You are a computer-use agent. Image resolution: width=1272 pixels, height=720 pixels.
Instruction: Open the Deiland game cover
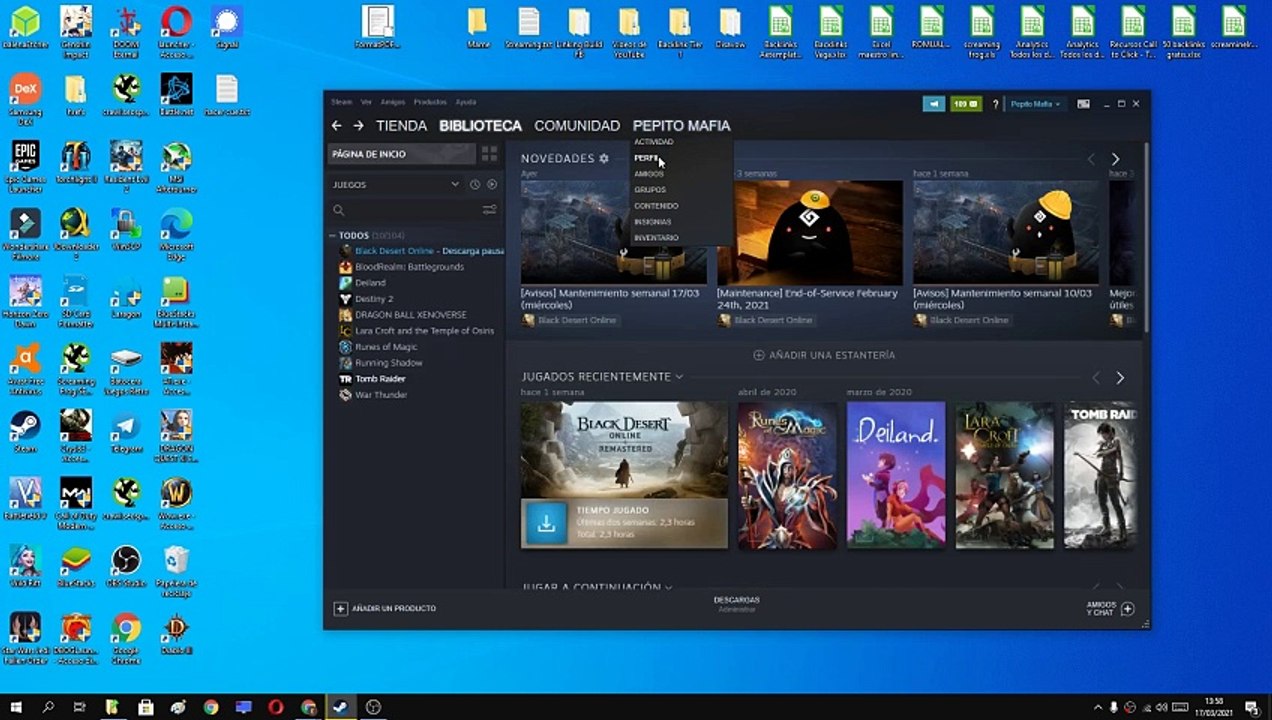tap(896, 475)
